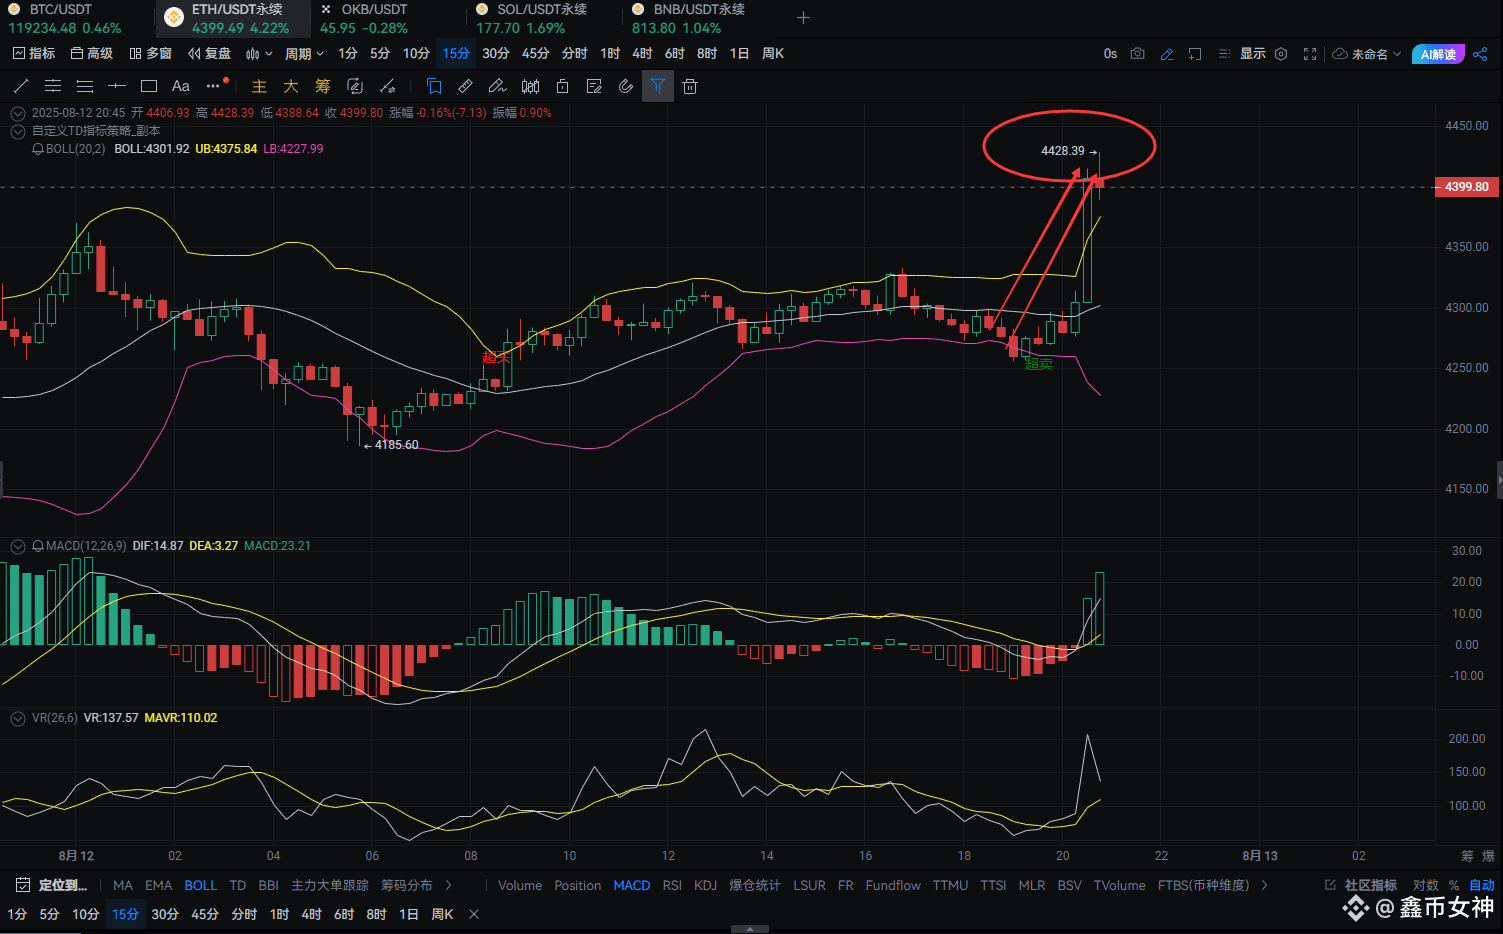Enter fullscreen chart mode
Viewport: 1503px width, 934px height.
(1310, 54)
